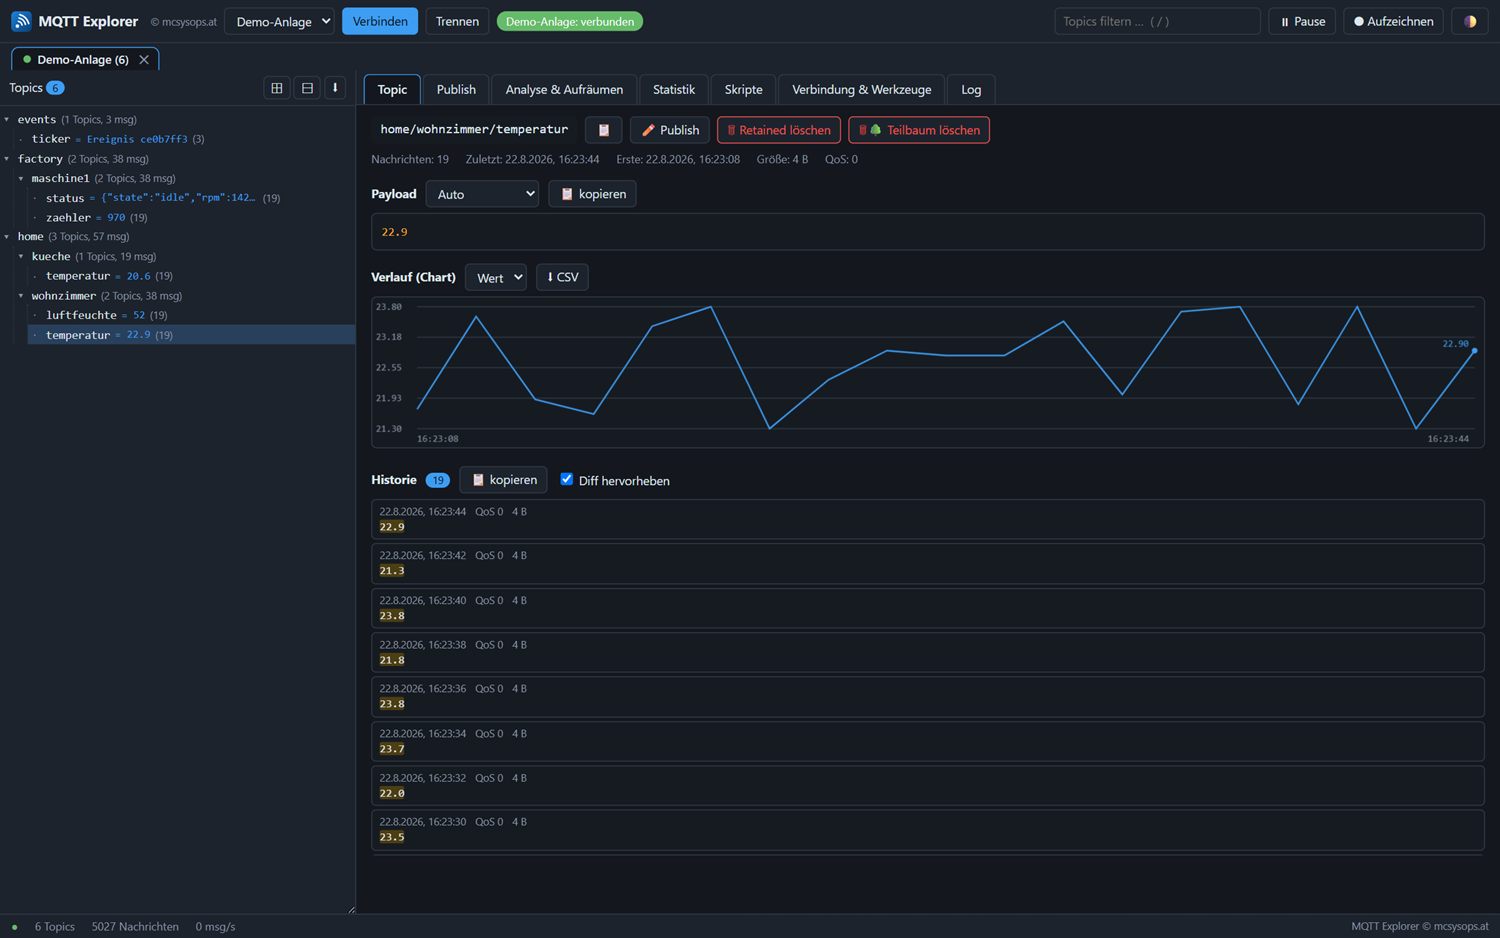1500x938 pixels.
Task: Click the panel resize handle at sidebar bottom
Action: pos(351,909)
